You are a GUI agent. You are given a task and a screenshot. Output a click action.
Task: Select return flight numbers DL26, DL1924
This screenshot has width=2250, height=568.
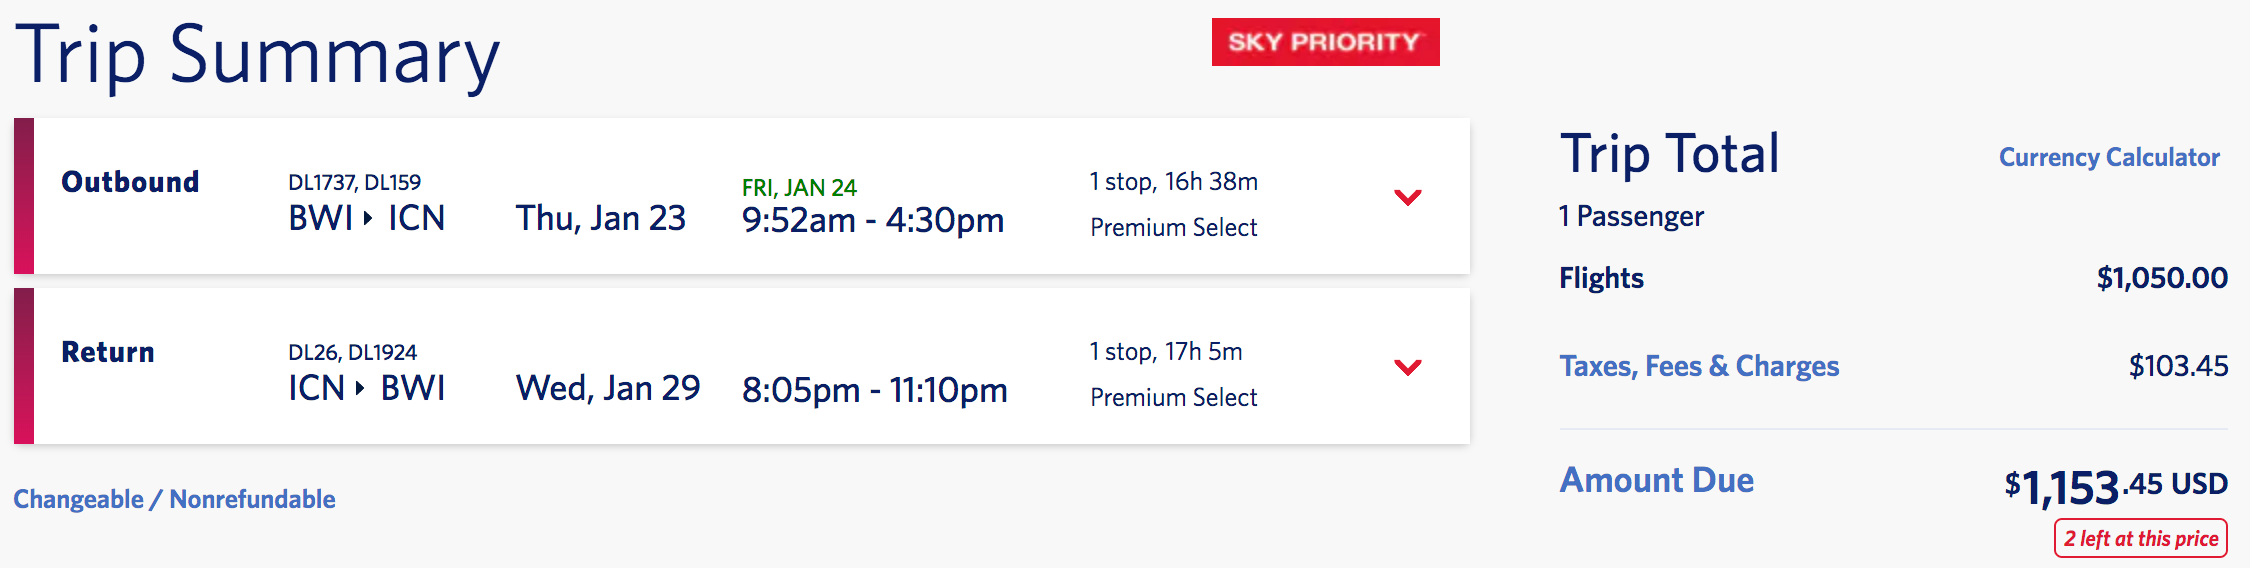point(352,352)
